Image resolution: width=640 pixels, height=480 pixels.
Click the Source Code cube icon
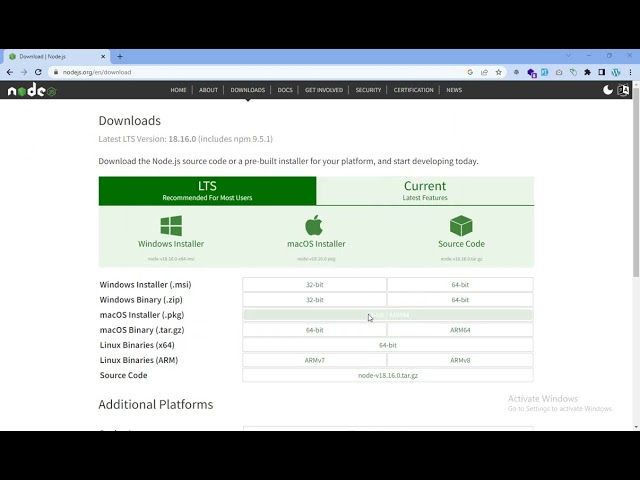coord(461,226)
